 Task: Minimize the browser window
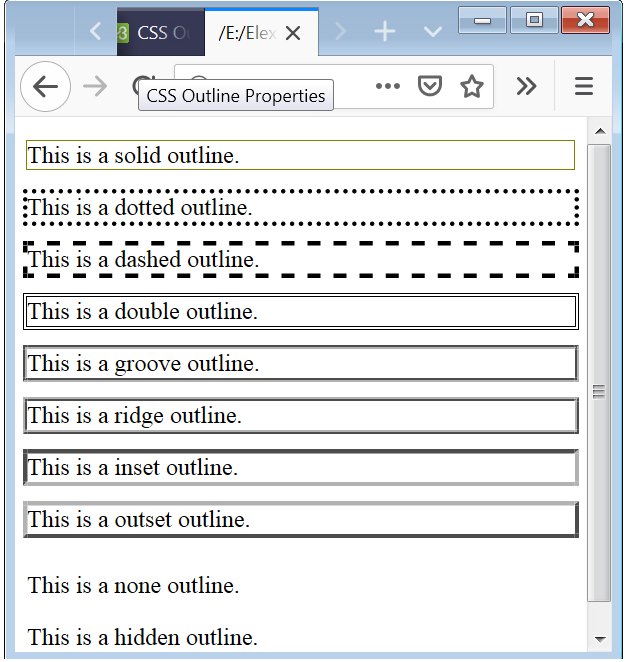482,20
